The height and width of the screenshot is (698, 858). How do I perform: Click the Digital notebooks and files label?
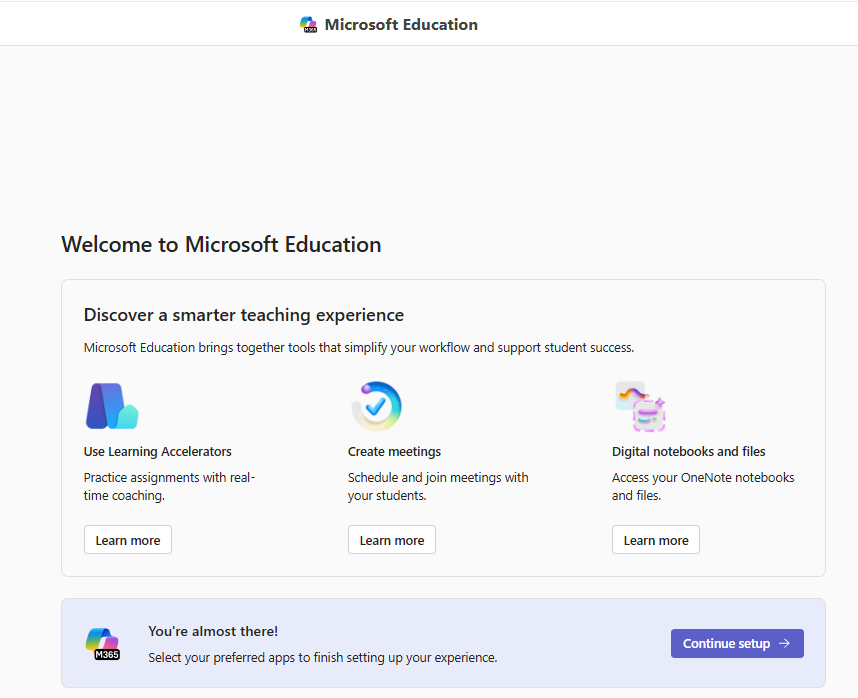click(688, 451)
